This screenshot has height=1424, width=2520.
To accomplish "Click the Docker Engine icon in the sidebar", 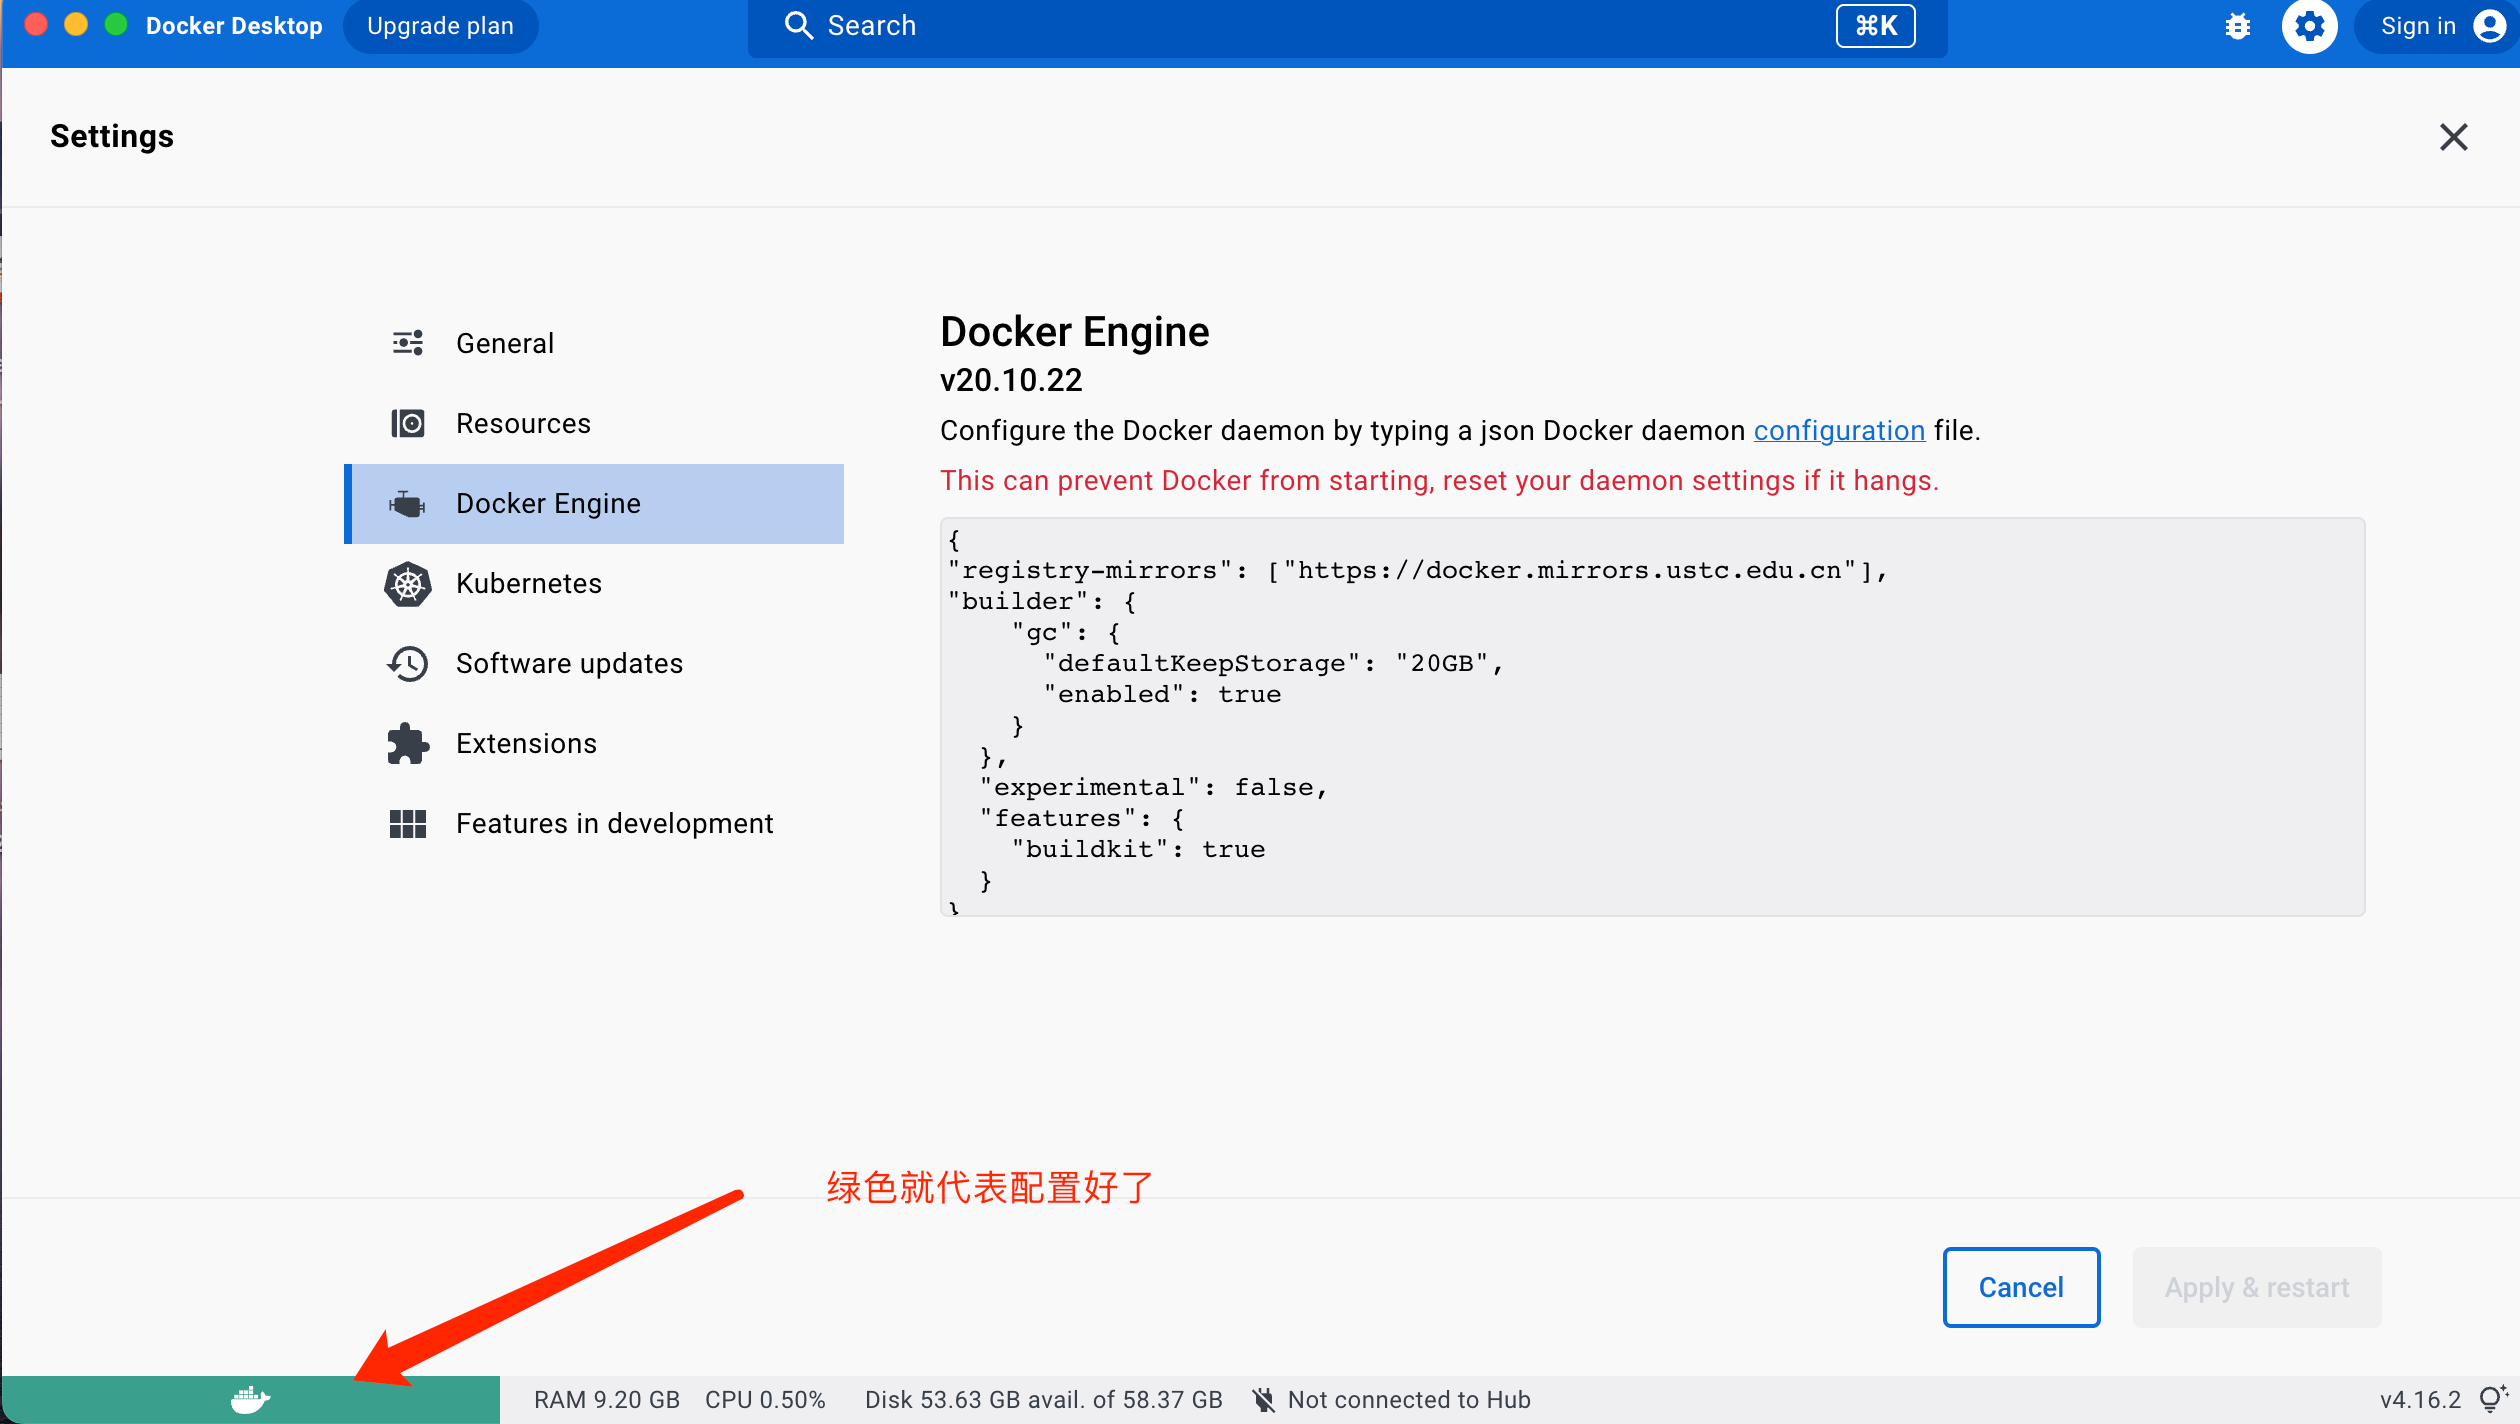I will coord(408,503).
